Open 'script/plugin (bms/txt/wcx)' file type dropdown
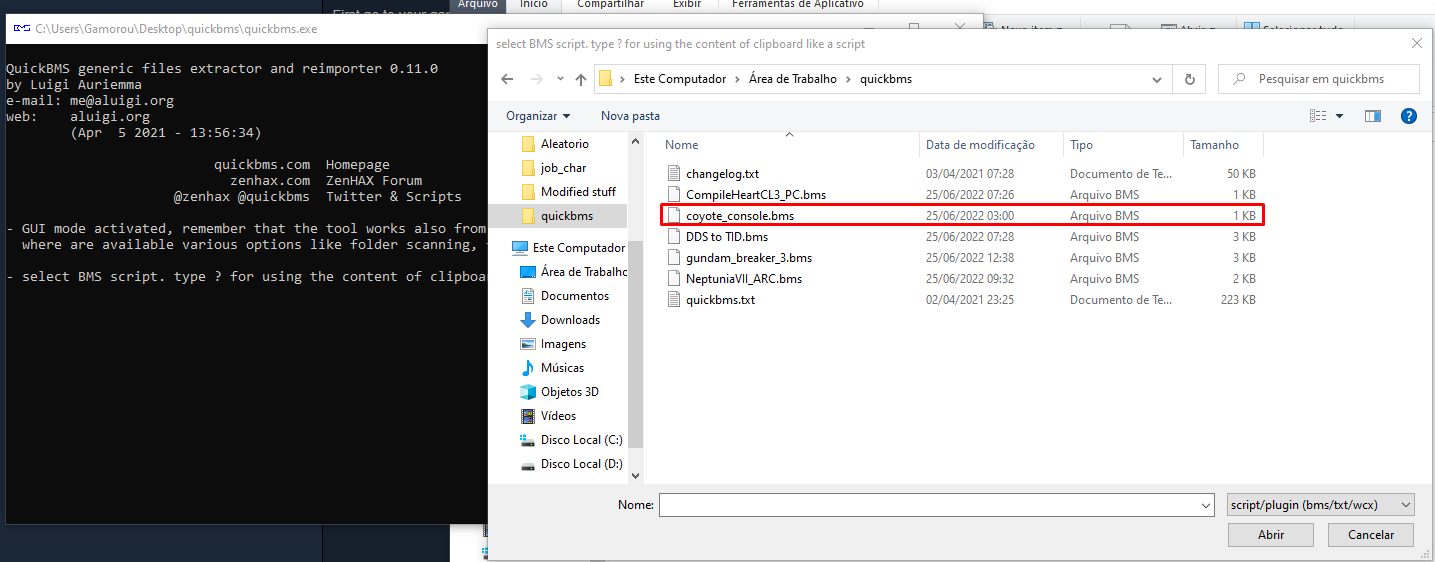The image size is (1435, 562). pyautogui.click(x=1321, y=505)
